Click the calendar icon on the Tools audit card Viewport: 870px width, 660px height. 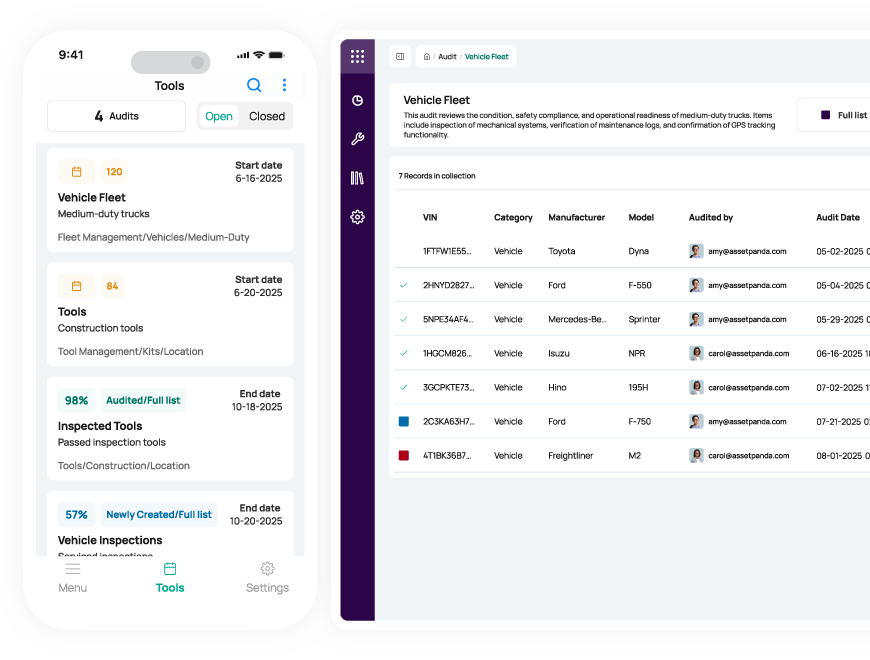[x=76, y=286]
